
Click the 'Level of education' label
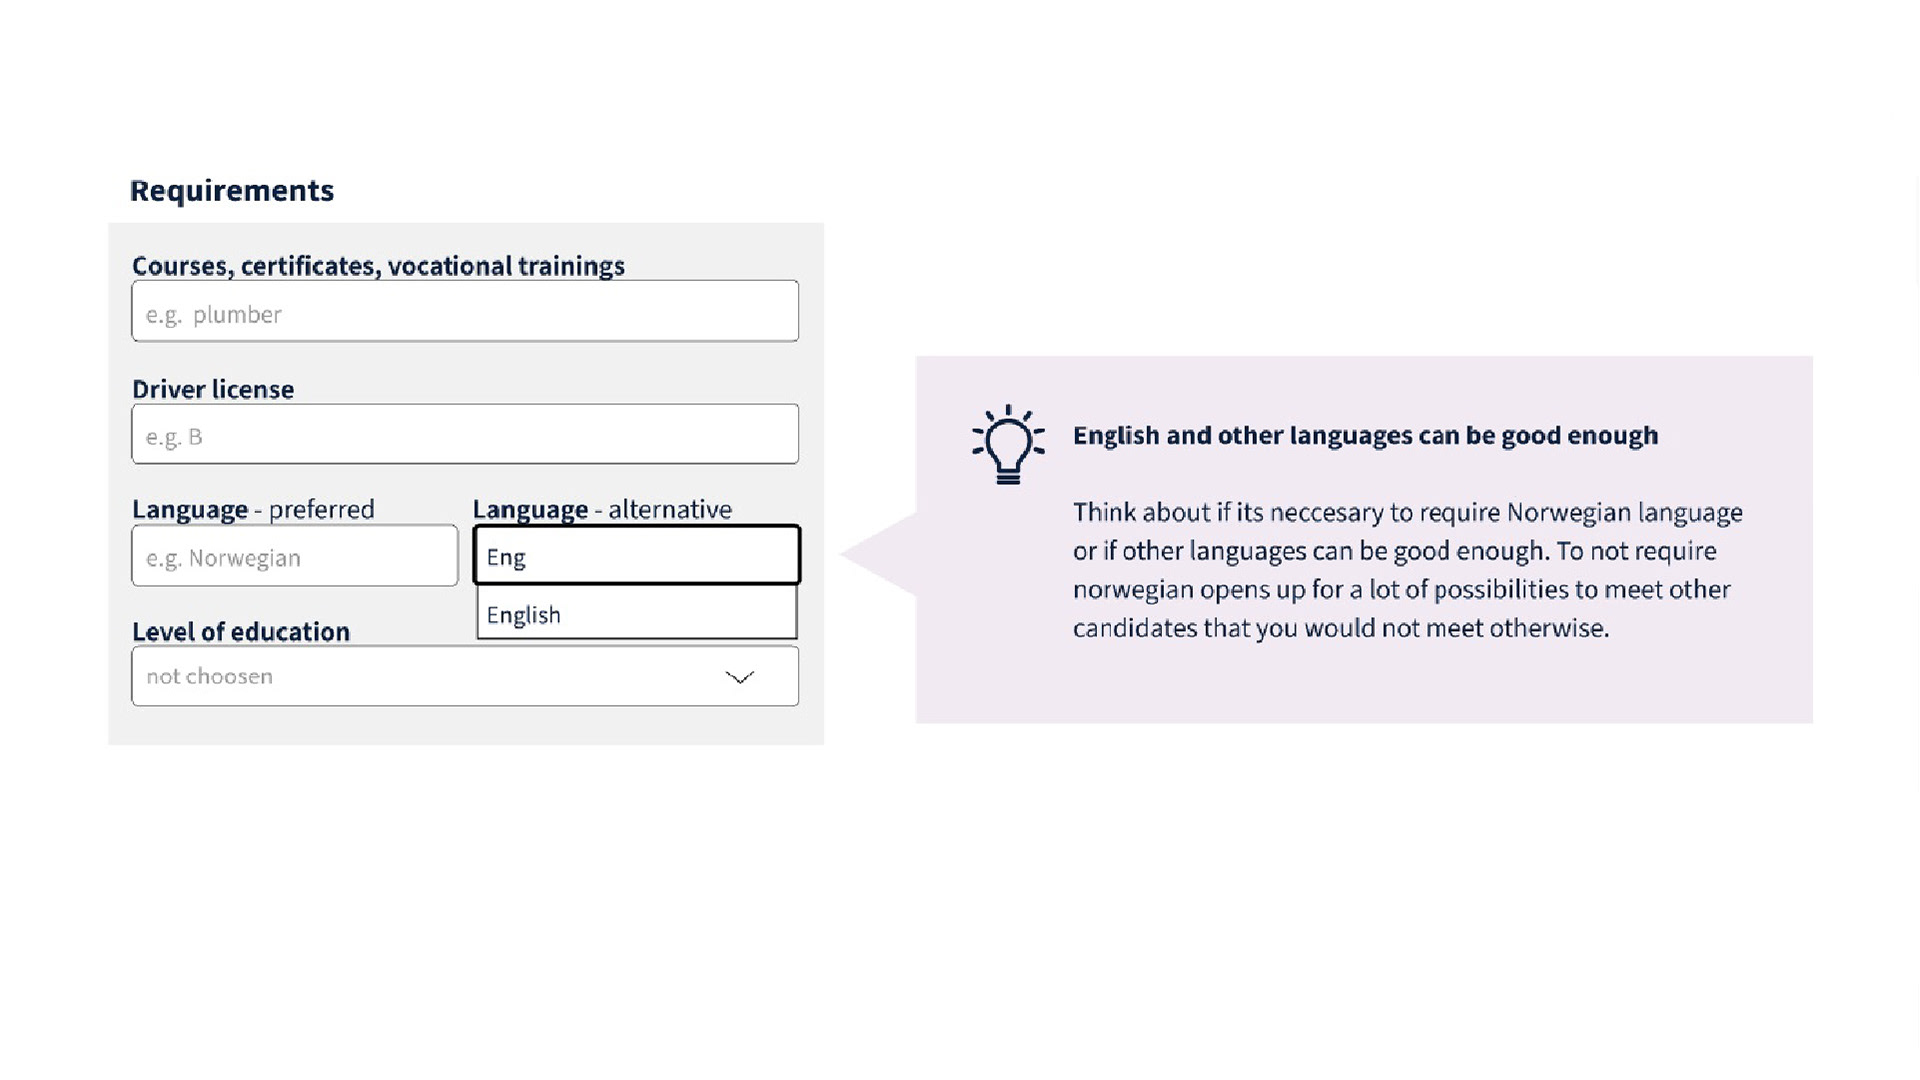[x=241, y=631]
